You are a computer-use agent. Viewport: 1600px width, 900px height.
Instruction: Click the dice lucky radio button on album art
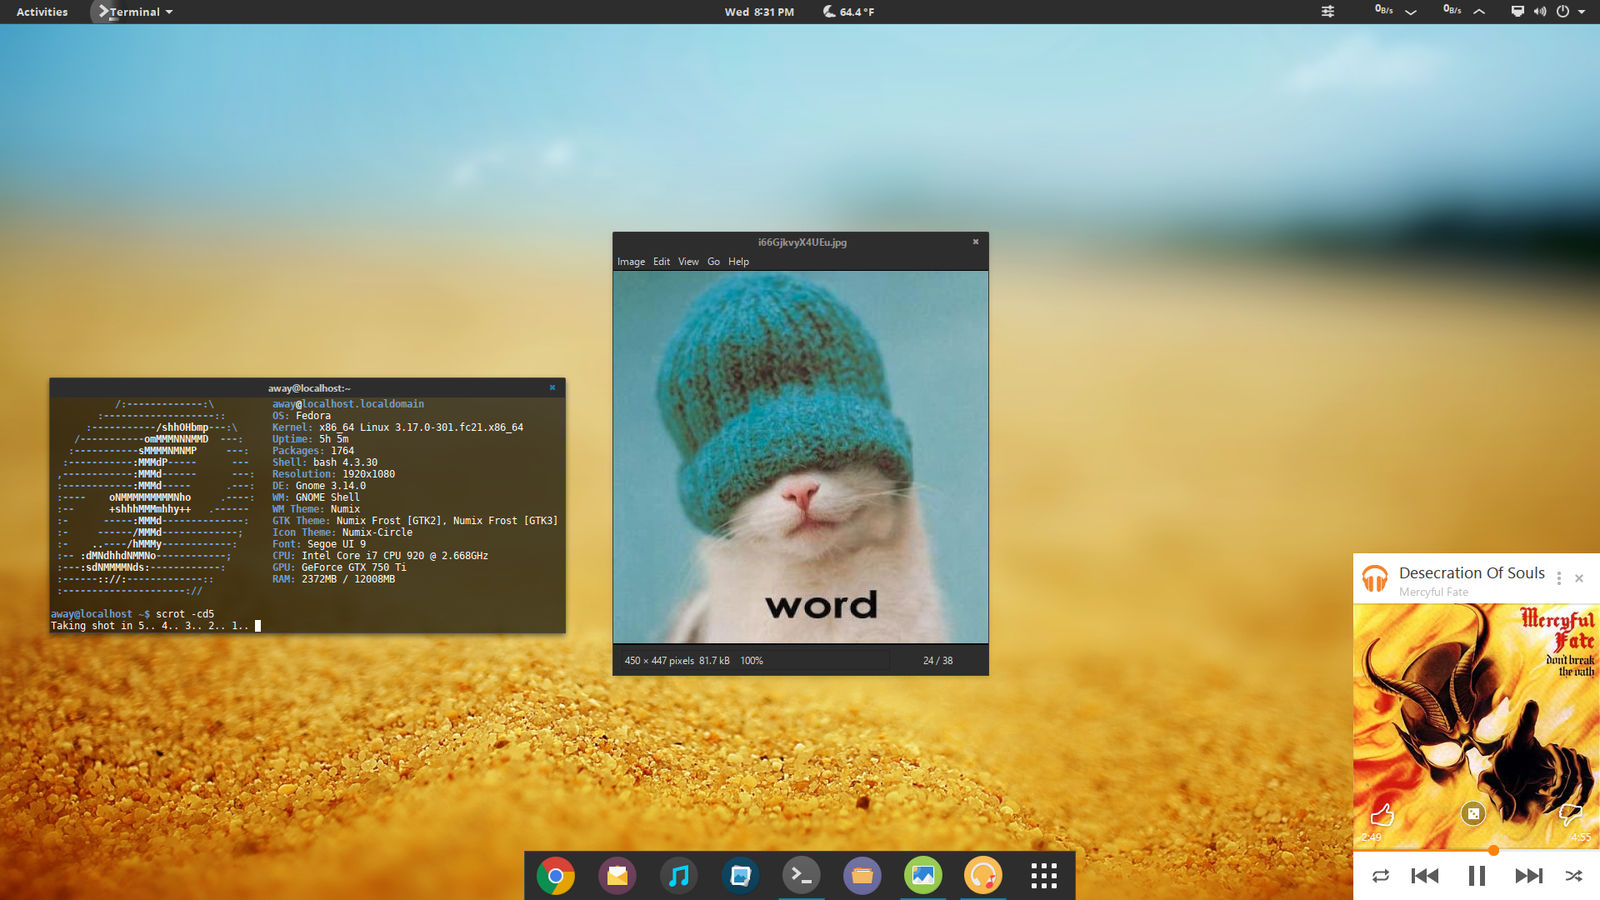(x=1473, y=813)
